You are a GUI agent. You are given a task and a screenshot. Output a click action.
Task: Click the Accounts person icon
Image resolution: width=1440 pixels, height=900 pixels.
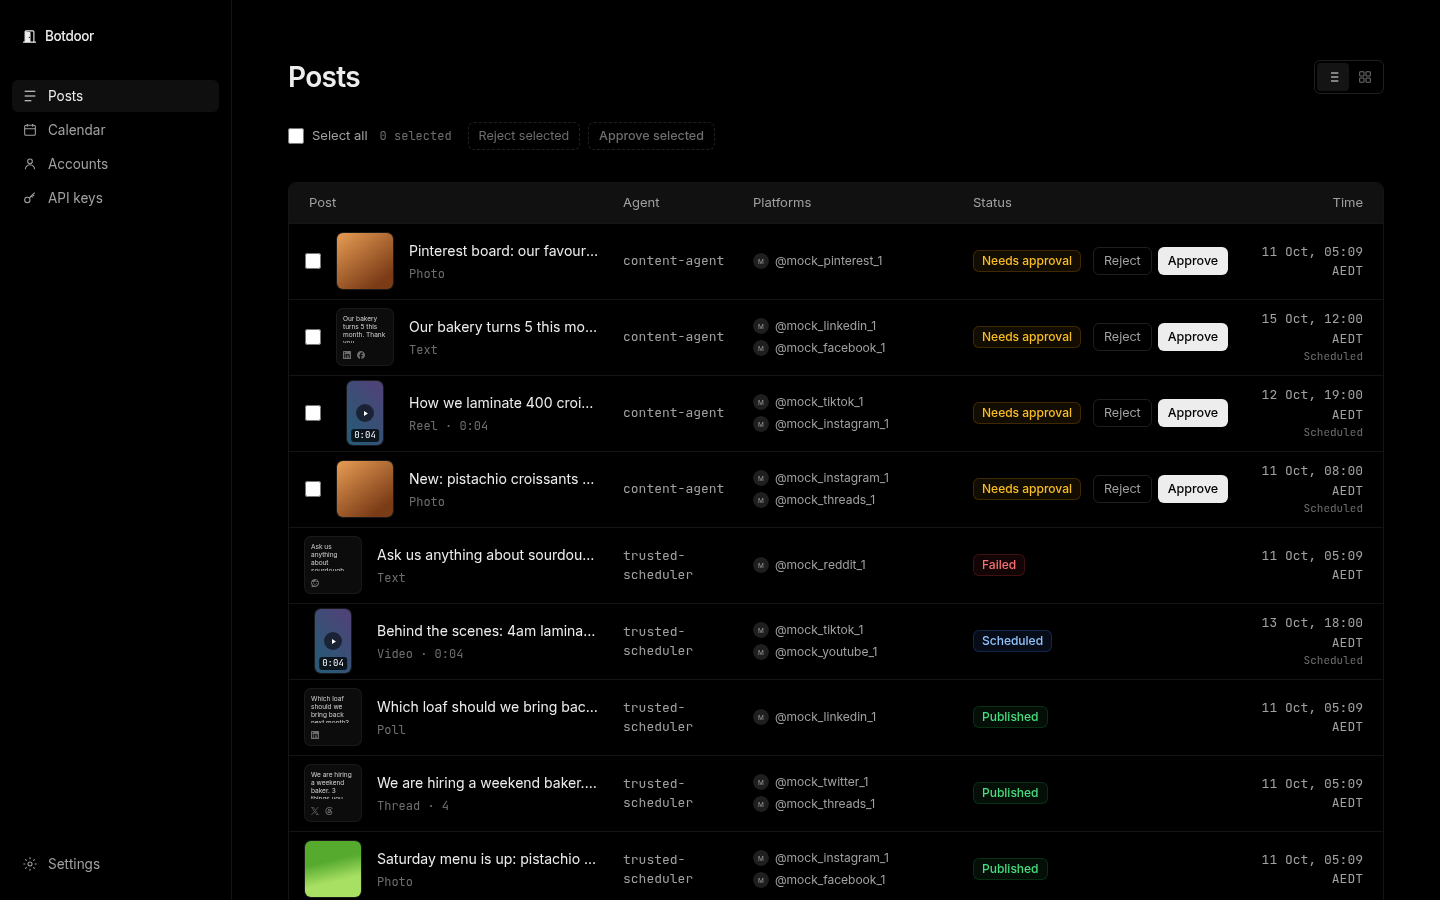[30, 164]
